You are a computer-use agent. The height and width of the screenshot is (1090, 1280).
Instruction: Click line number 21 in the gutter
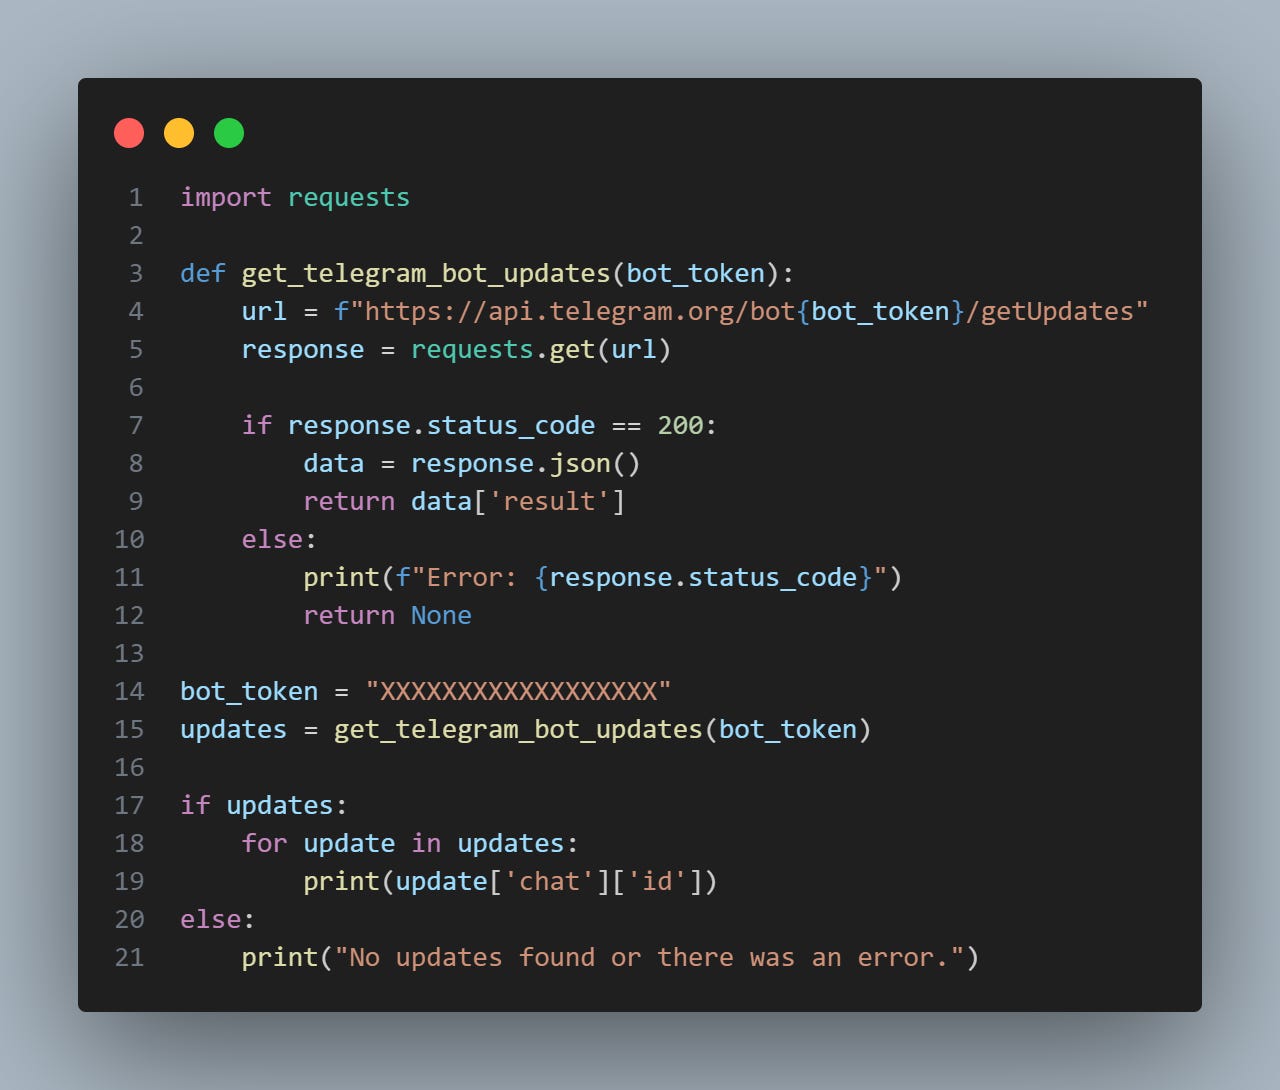click(x=129, y=958)
